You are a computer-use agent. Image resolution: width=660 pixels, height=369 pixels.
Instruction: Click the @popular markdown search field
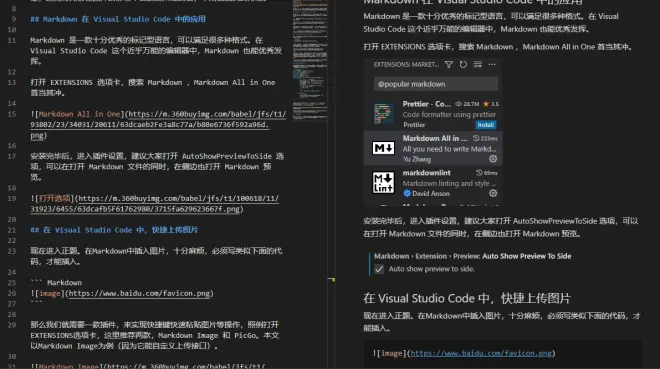(x=436, y=84)
